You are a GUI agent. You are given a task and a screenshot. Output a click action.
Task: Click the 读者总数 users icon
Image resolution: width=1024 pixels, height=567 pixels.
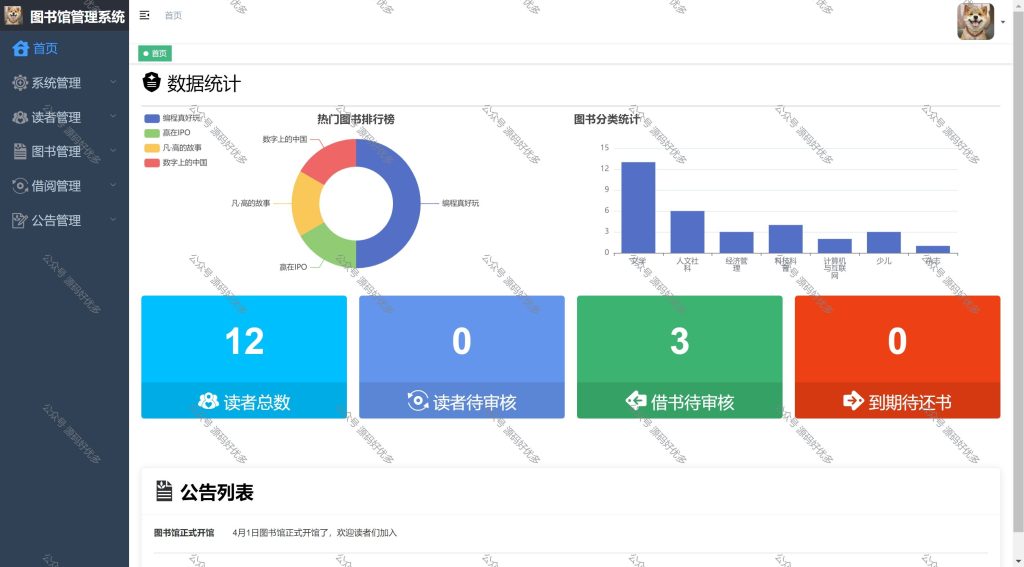click(x=208, y=401)
